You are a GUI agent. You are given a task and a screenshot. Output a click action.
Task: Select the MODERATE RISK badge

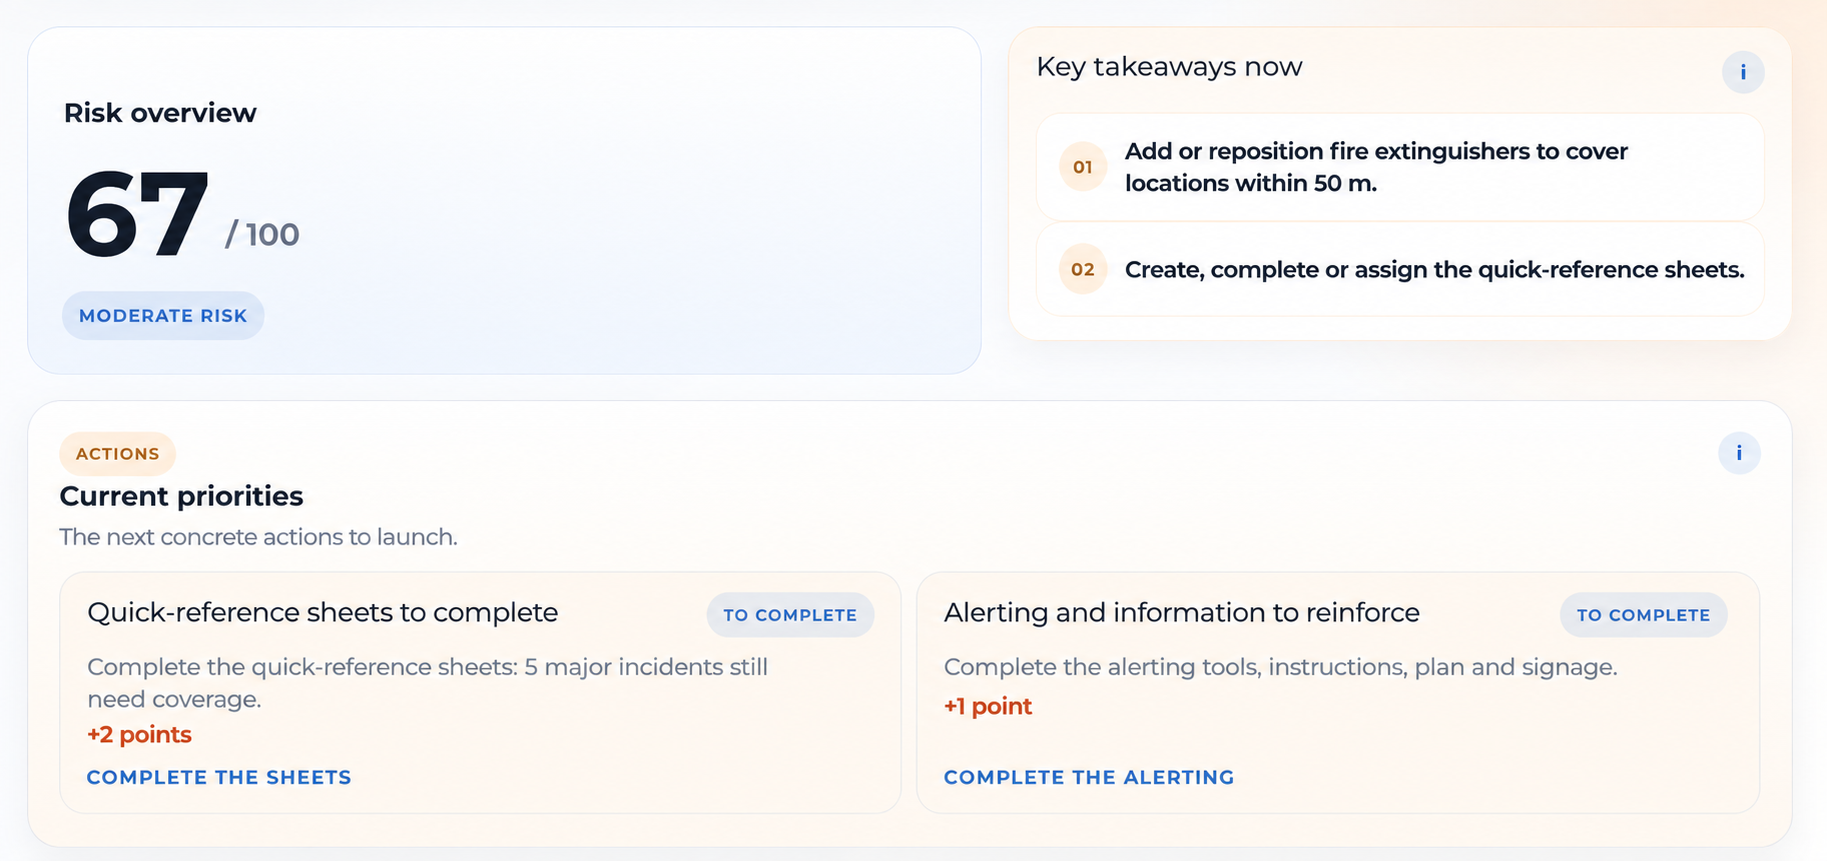click(163, 316)
